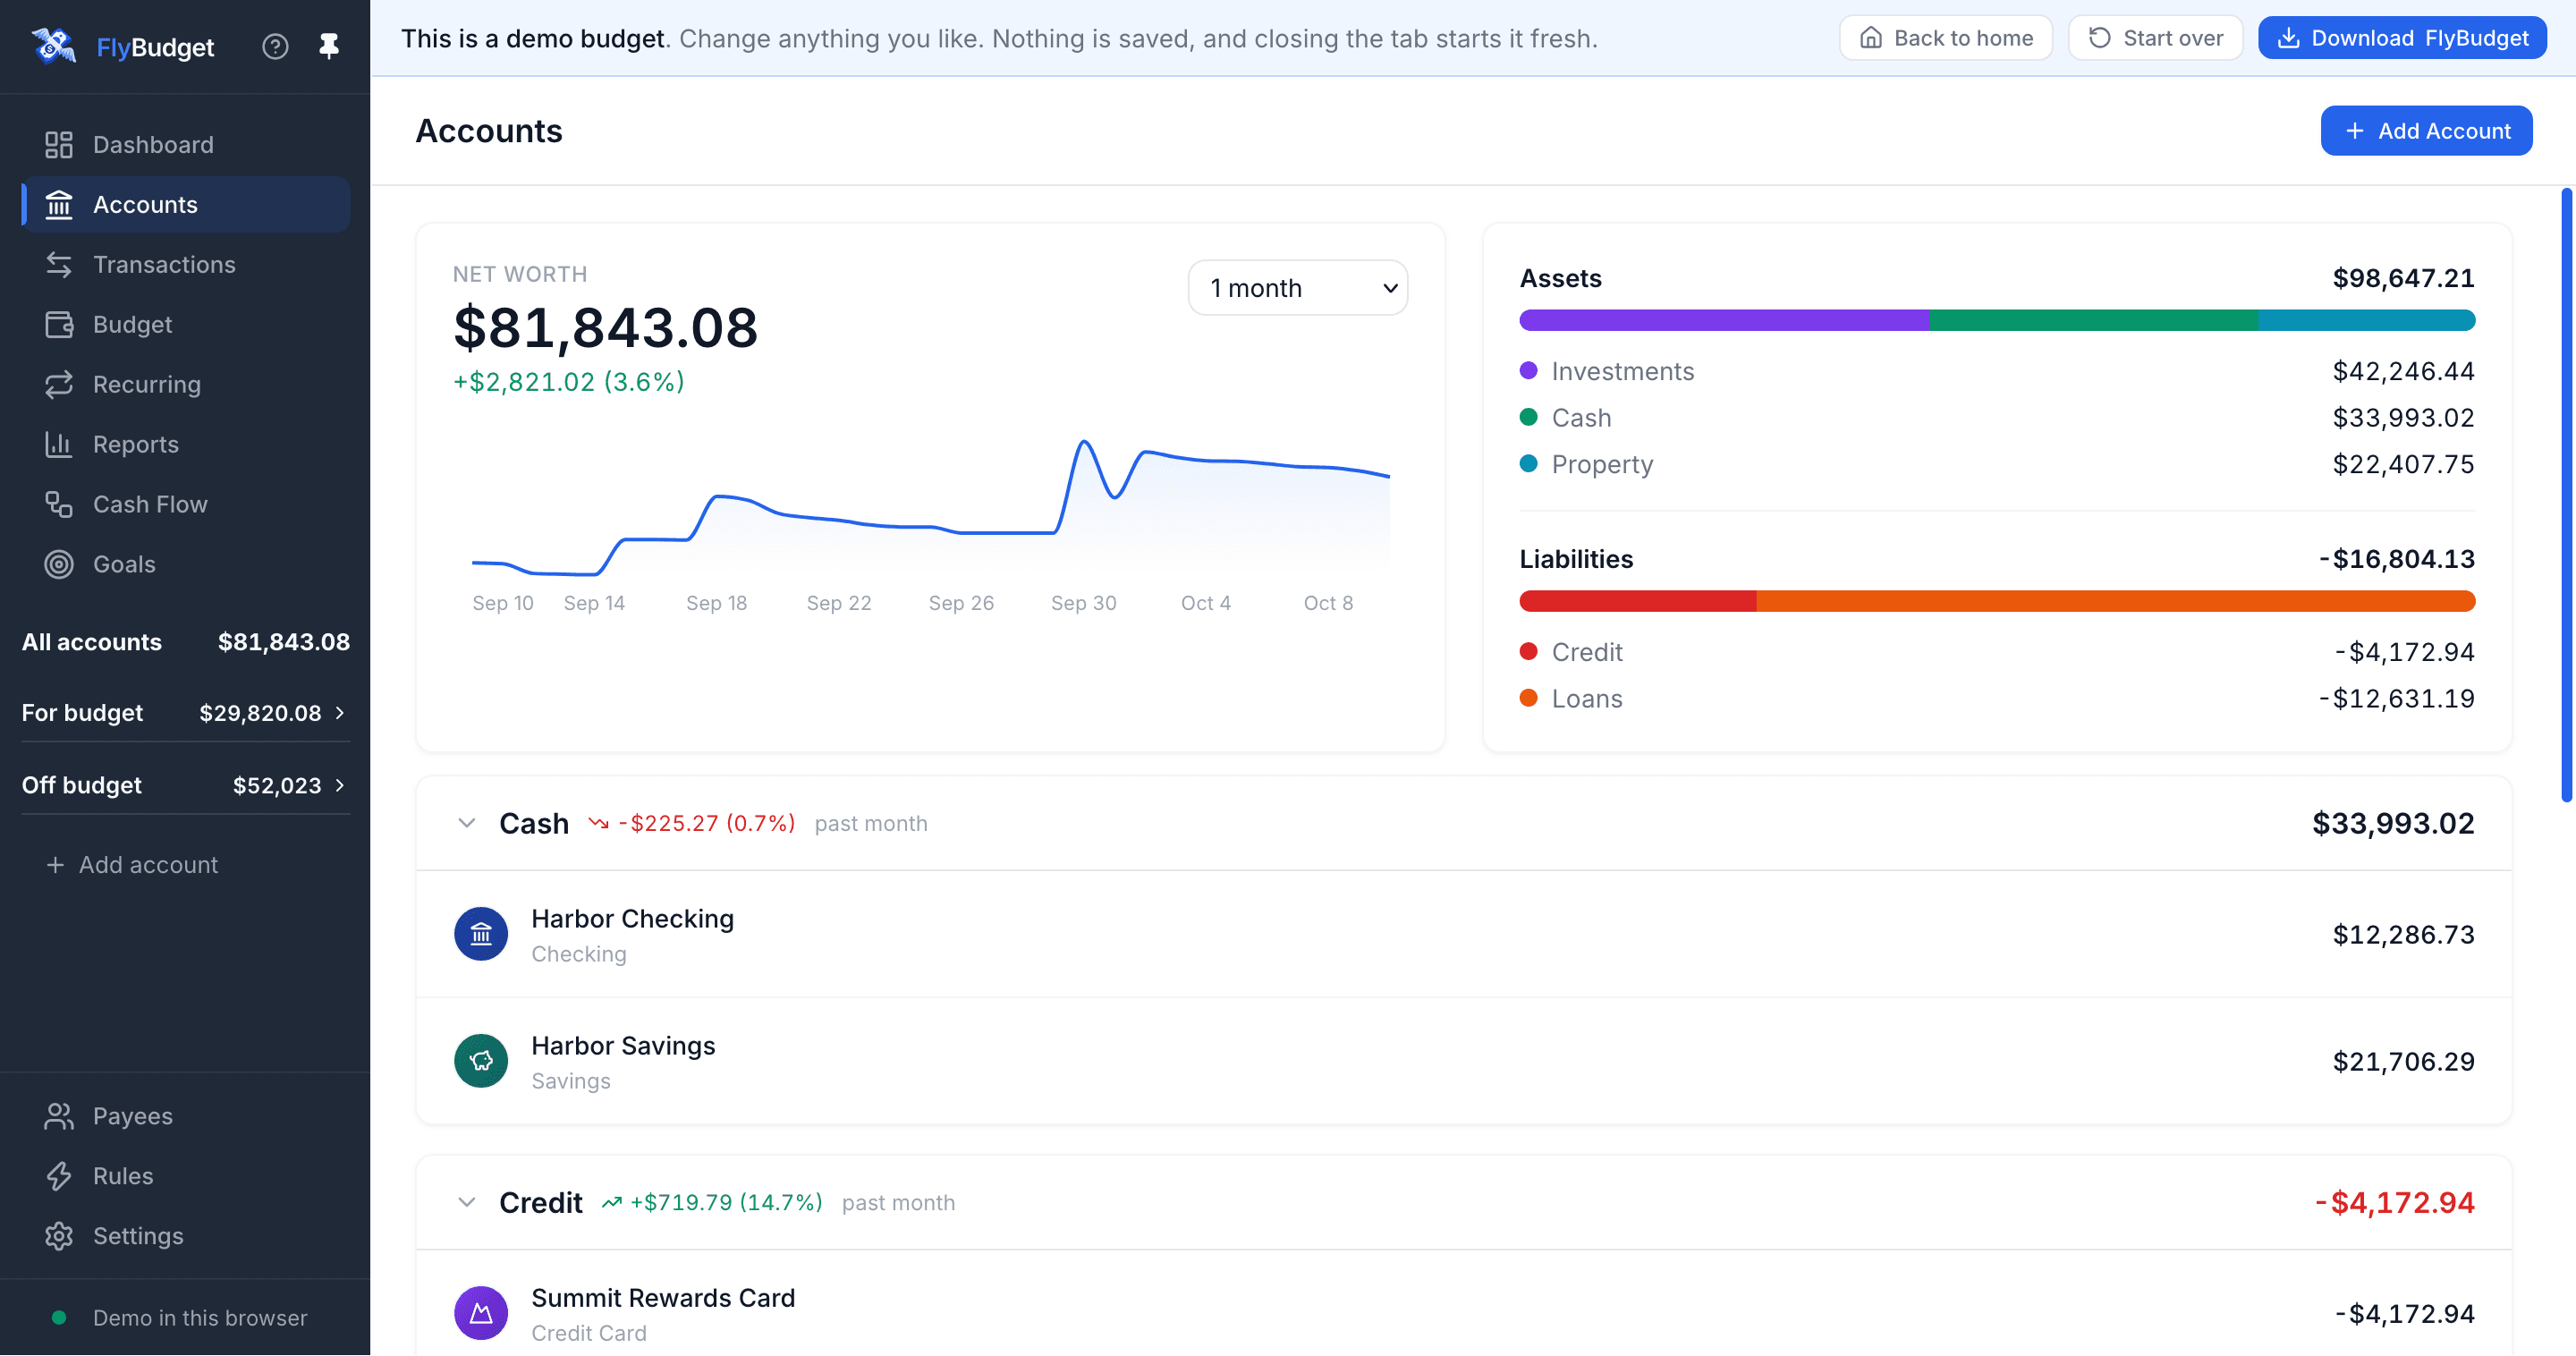Toggle the sidebar pin icon

pos(329,46)
